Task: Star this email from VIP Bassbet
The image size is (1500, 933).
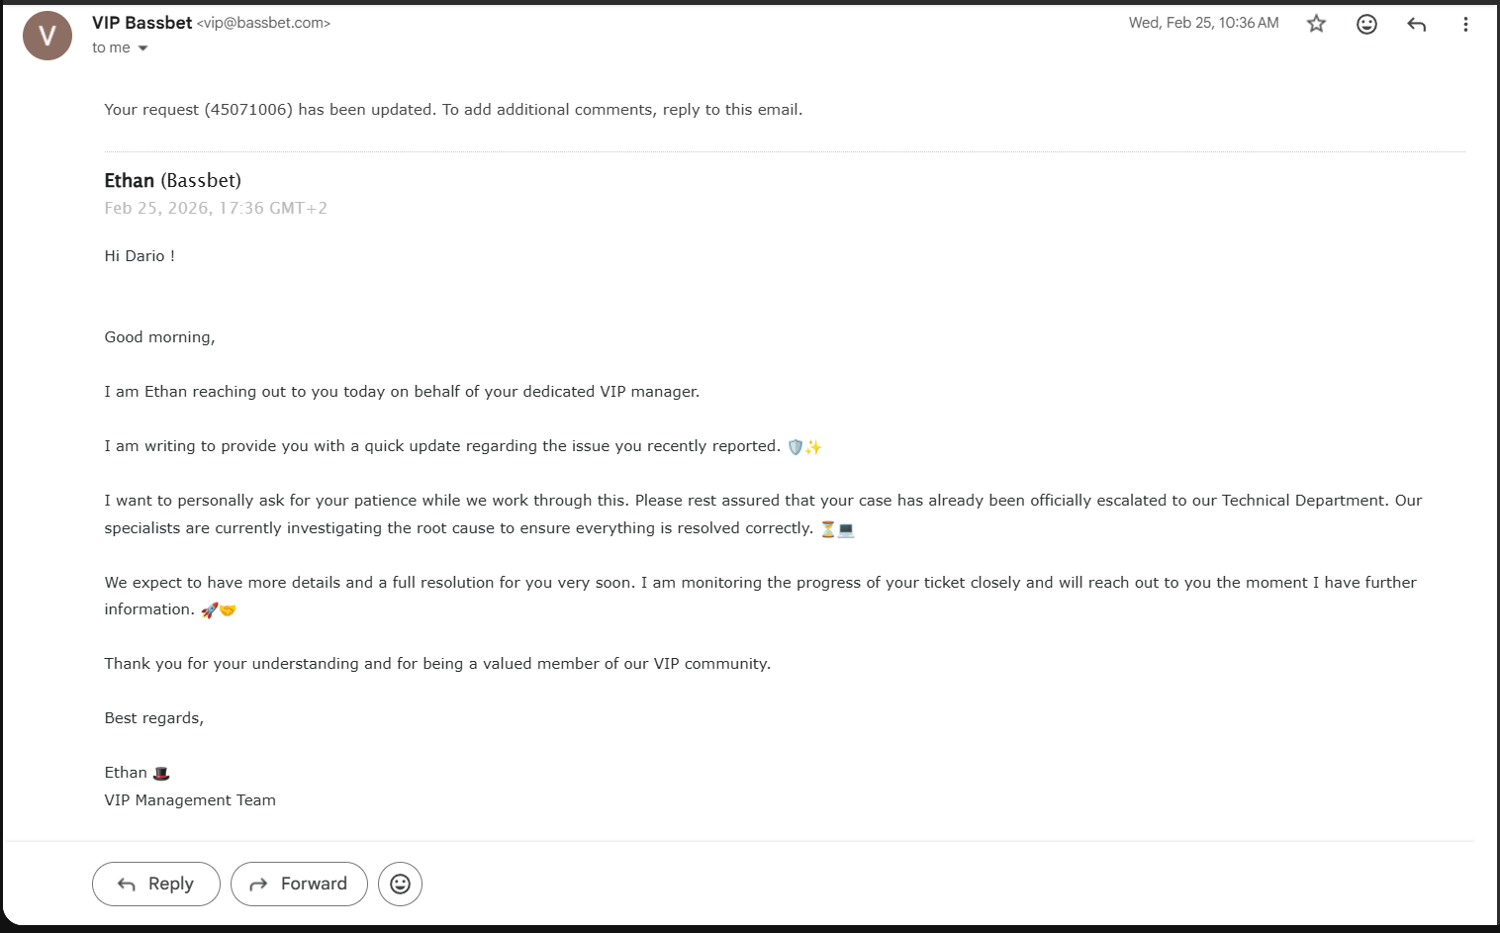Action: [x=1316, y=23]
